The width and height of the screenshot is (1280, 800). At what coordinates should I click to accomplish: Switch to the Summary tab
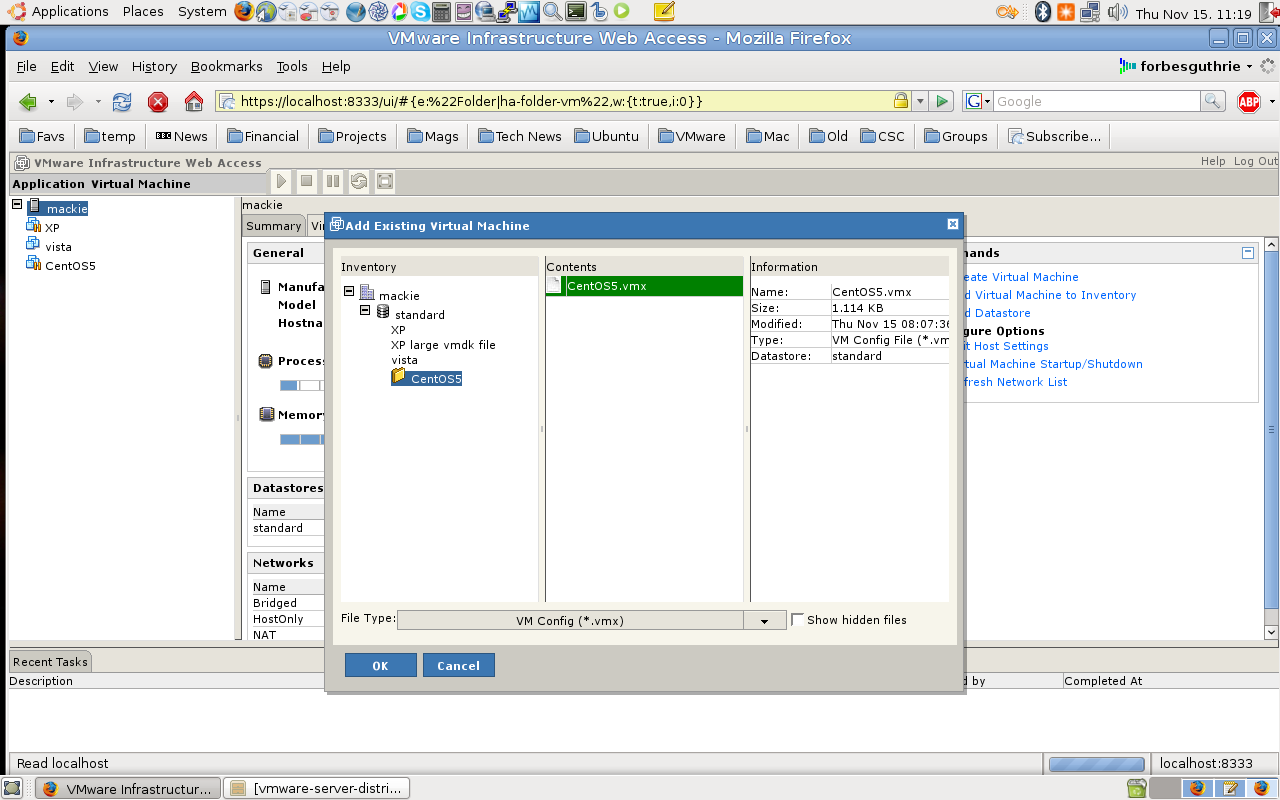click(x=273, y=226)
